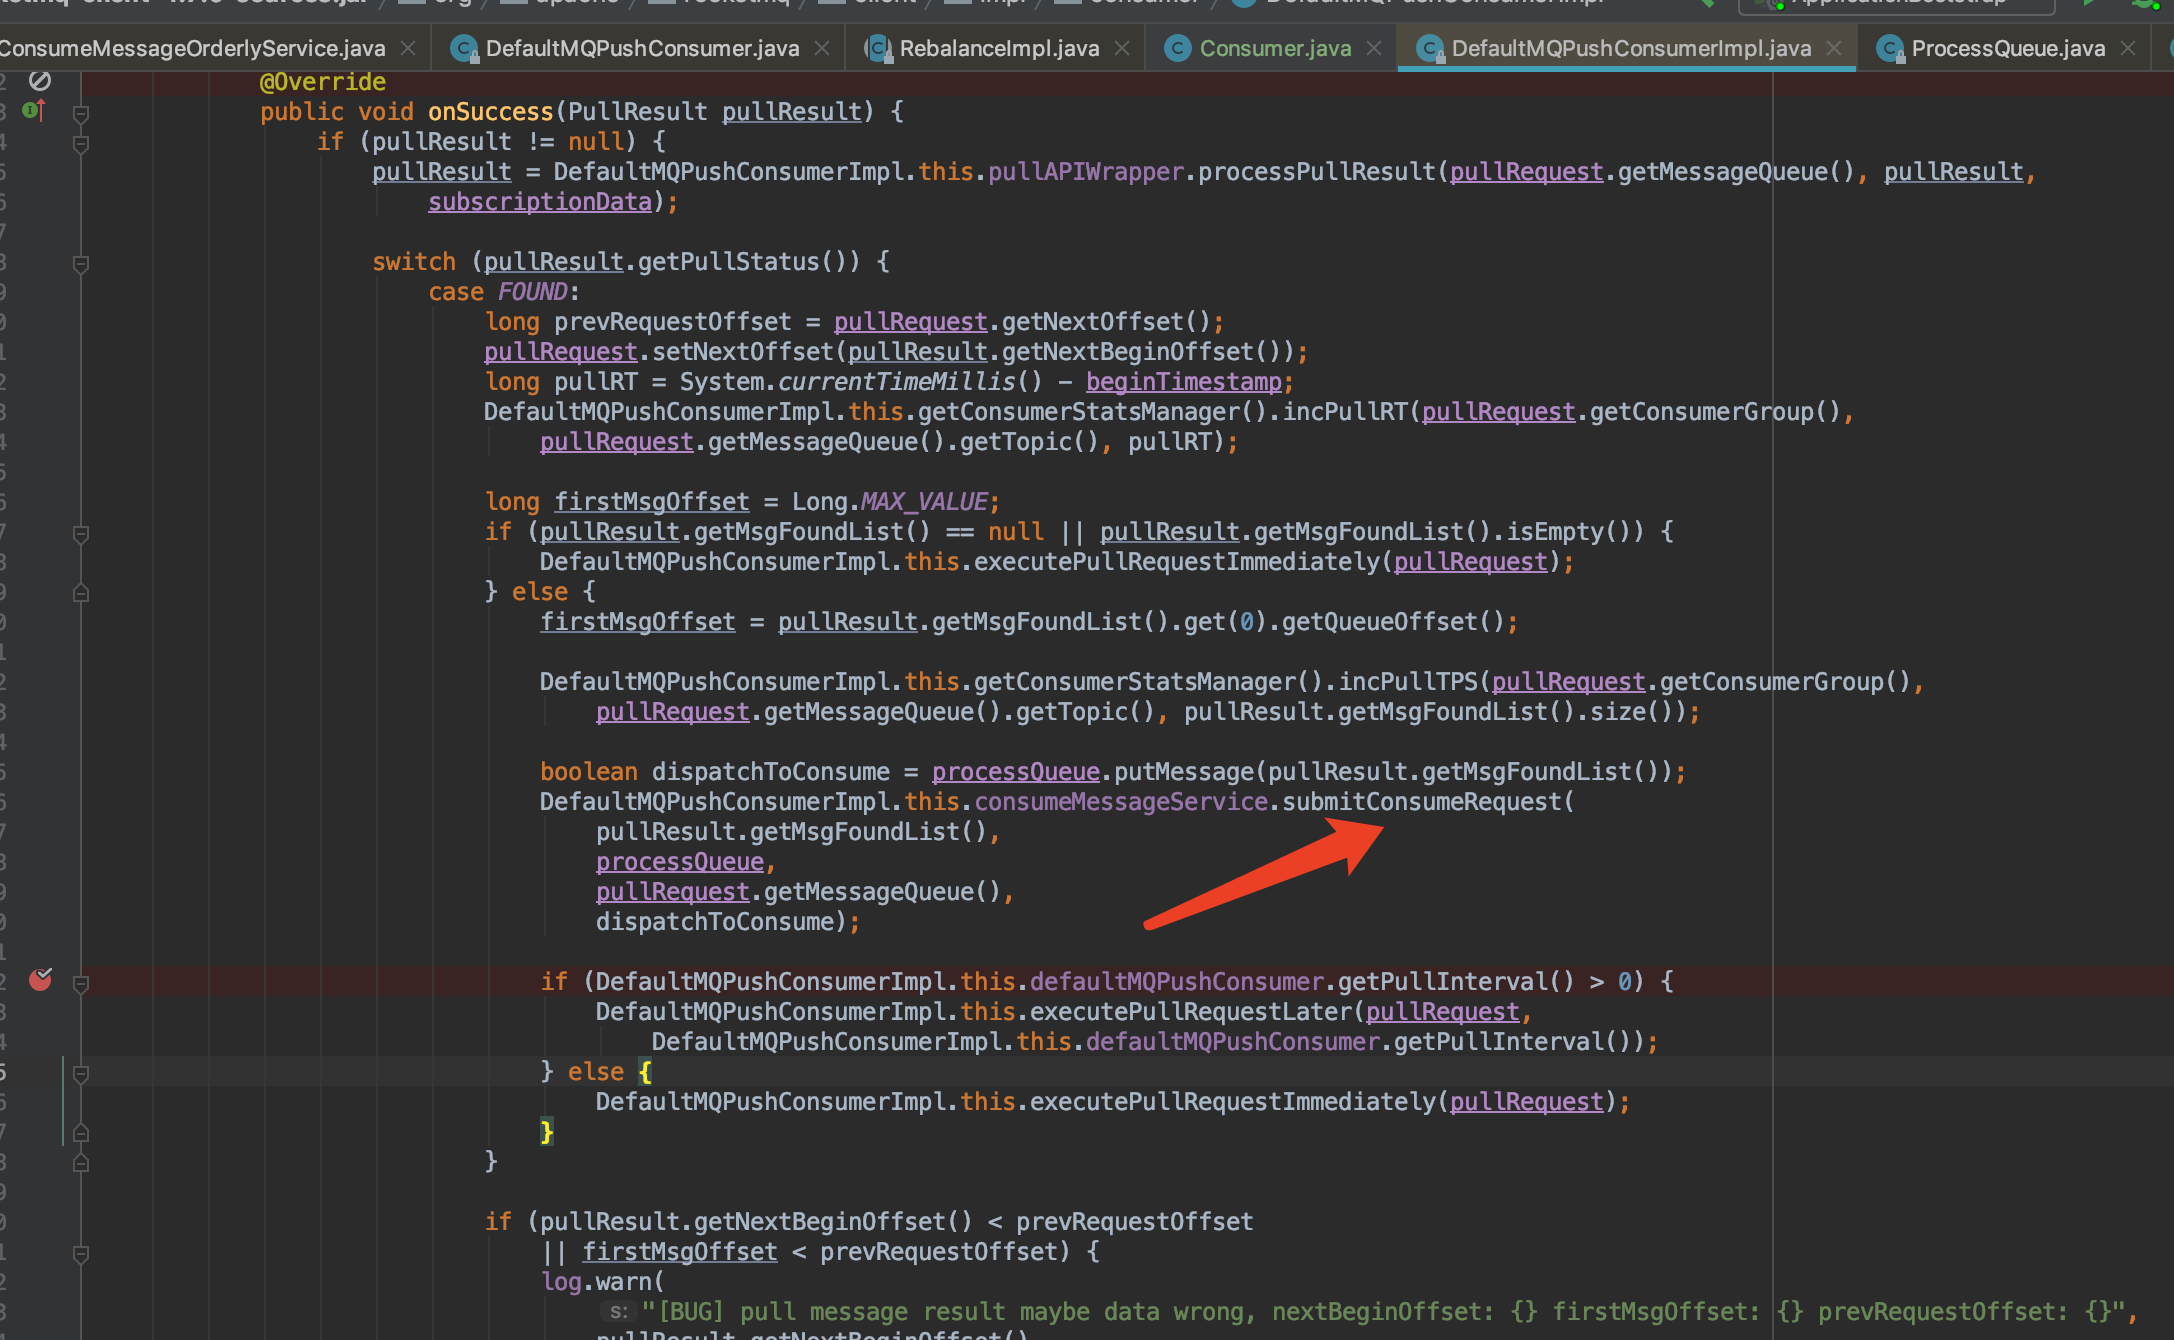Toggle the red breakpoint on getPullInterval line

[x=40, y=980]
